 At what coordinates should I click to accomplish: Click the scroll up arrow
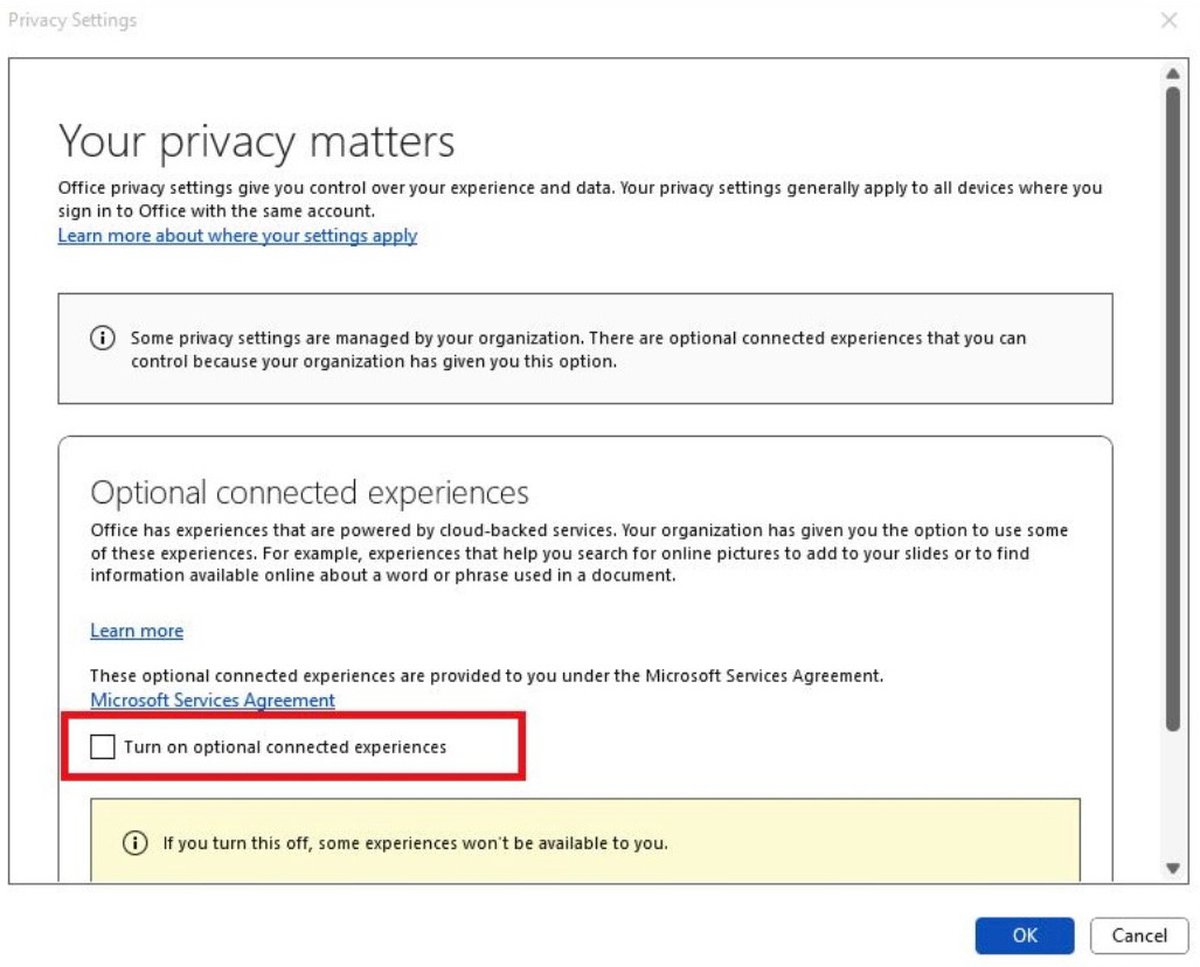pyautogui.click(x=1173, y=73)
